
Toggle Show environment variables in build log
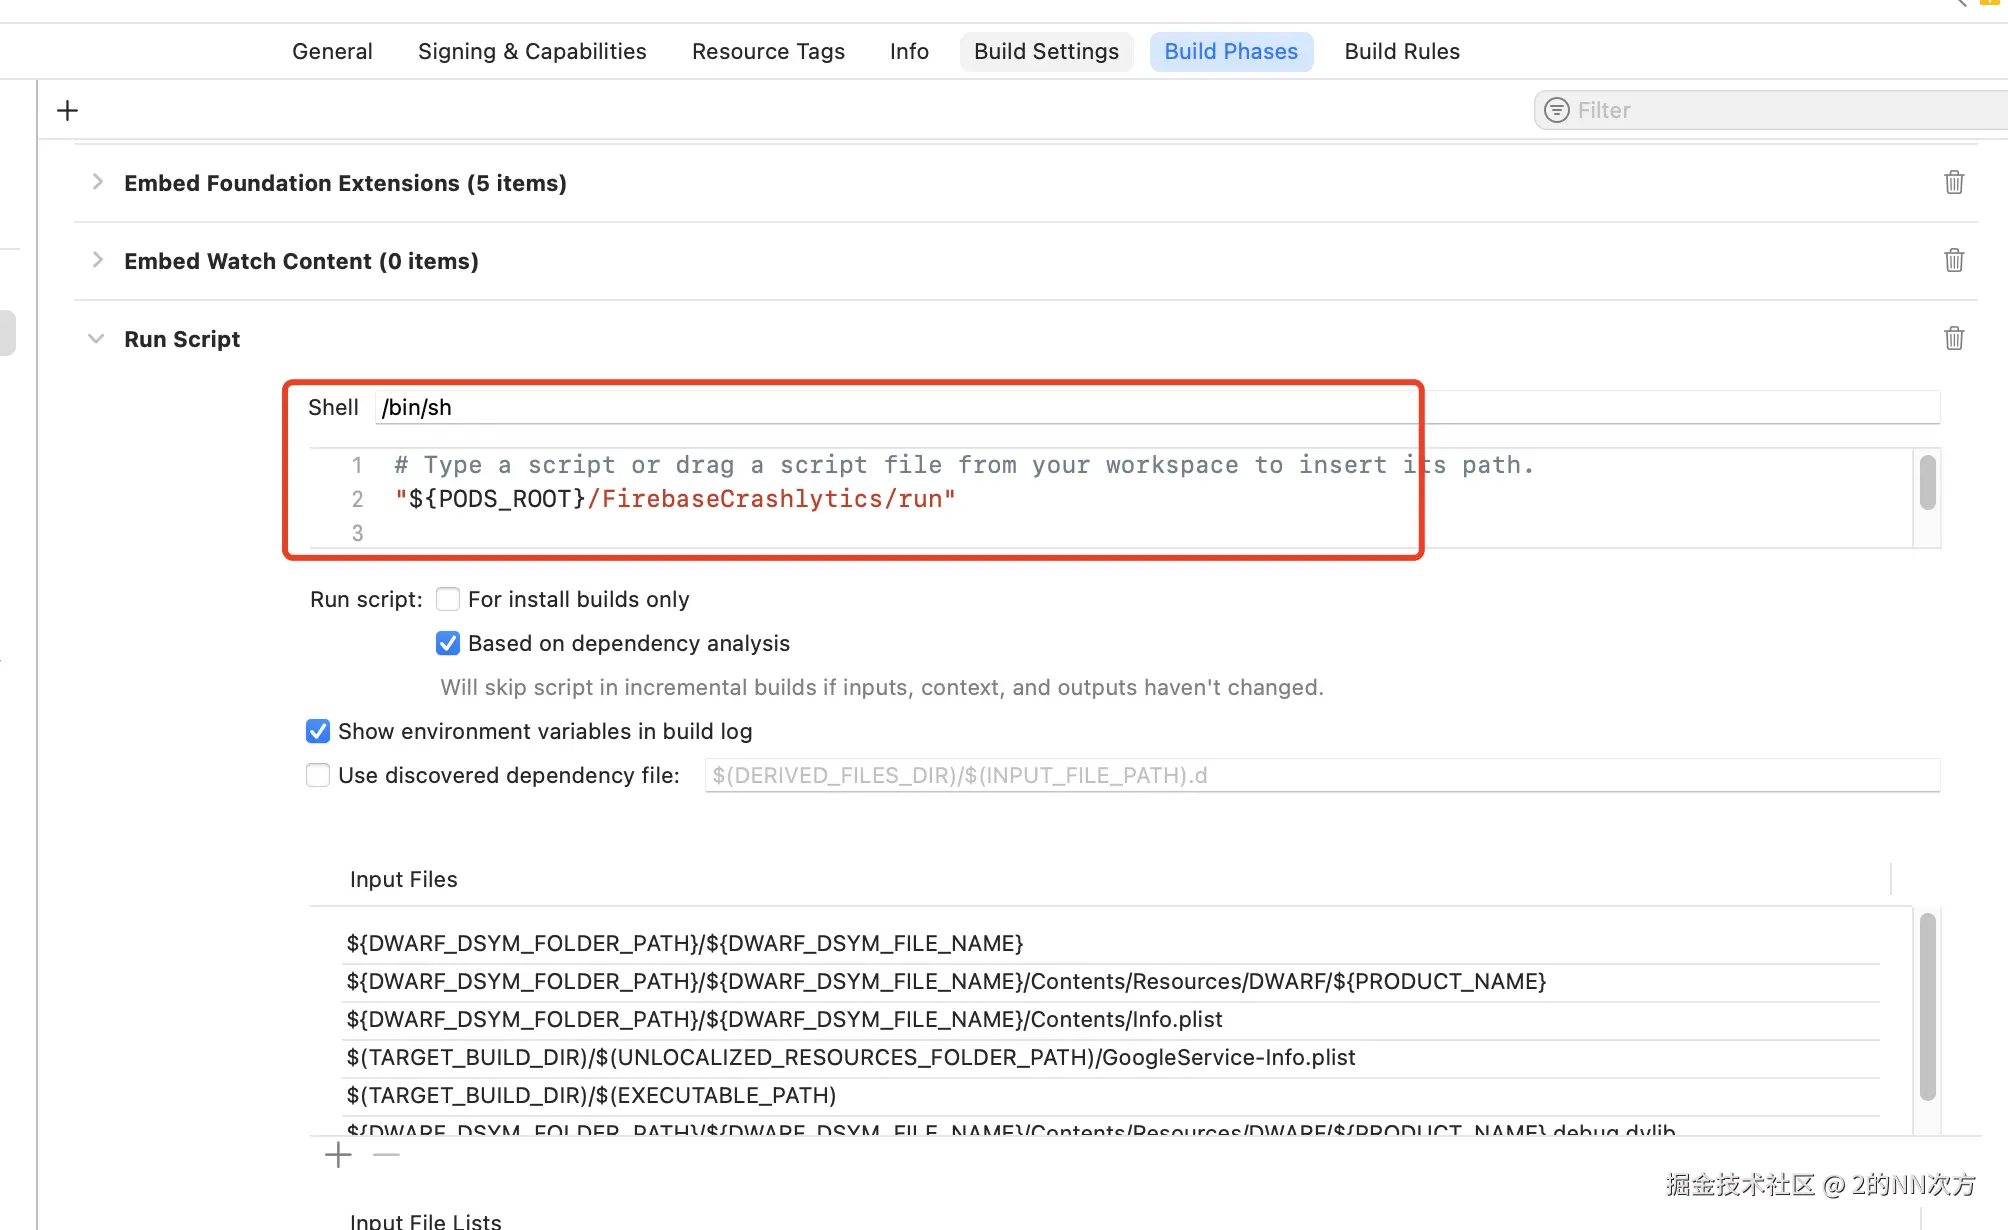pyautogui.click(x=318, y=731)
